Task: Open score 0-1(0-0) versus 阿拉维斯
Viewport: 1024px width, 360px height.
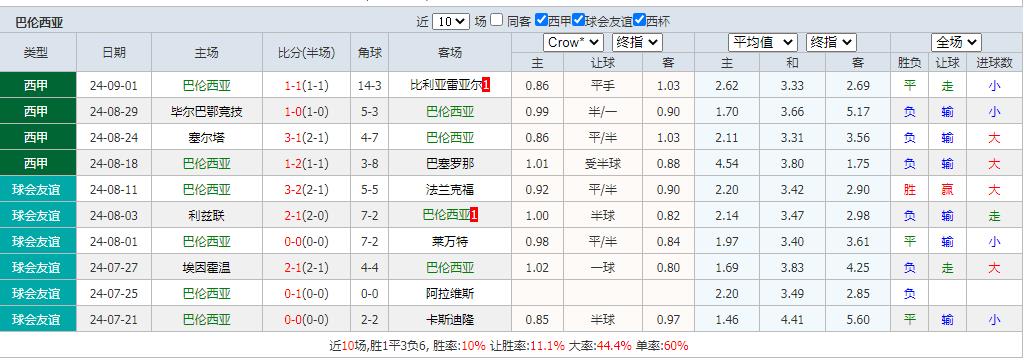Action: [307, 294]
